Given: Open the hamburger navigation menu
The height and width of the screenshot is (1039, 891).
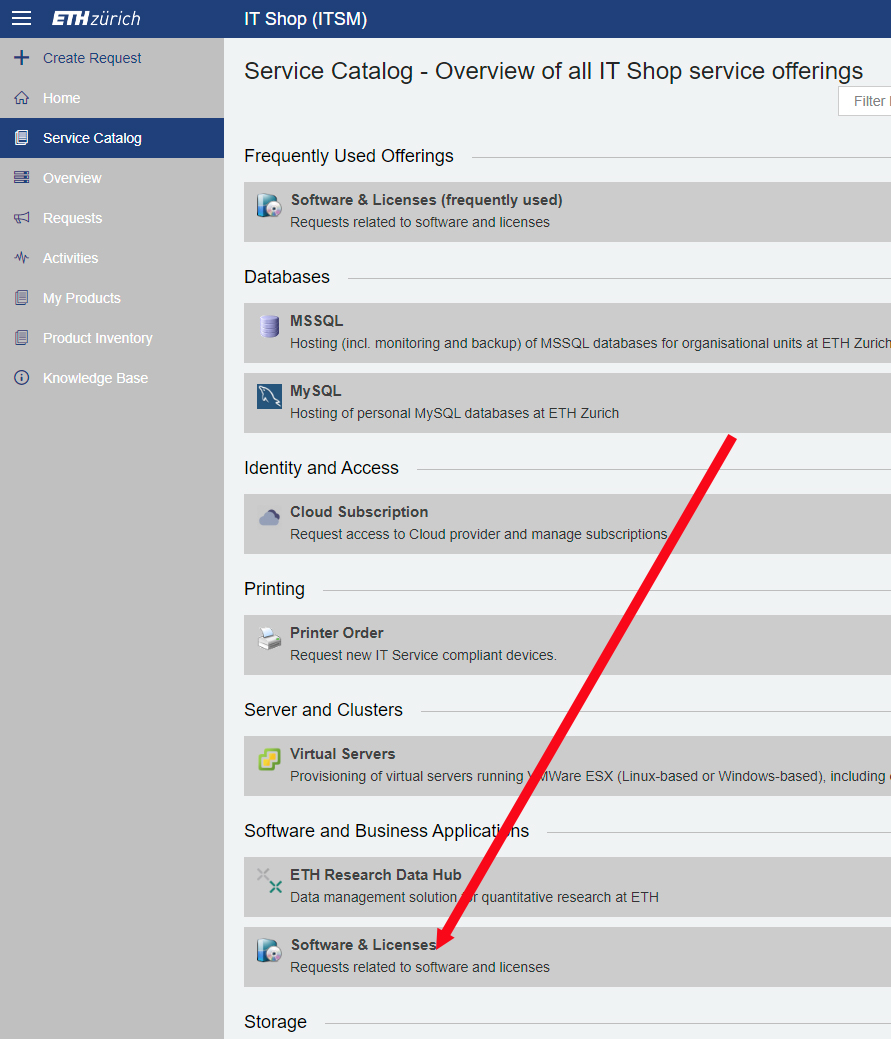Looking at the screenshot, I should (x=21, y=19).
